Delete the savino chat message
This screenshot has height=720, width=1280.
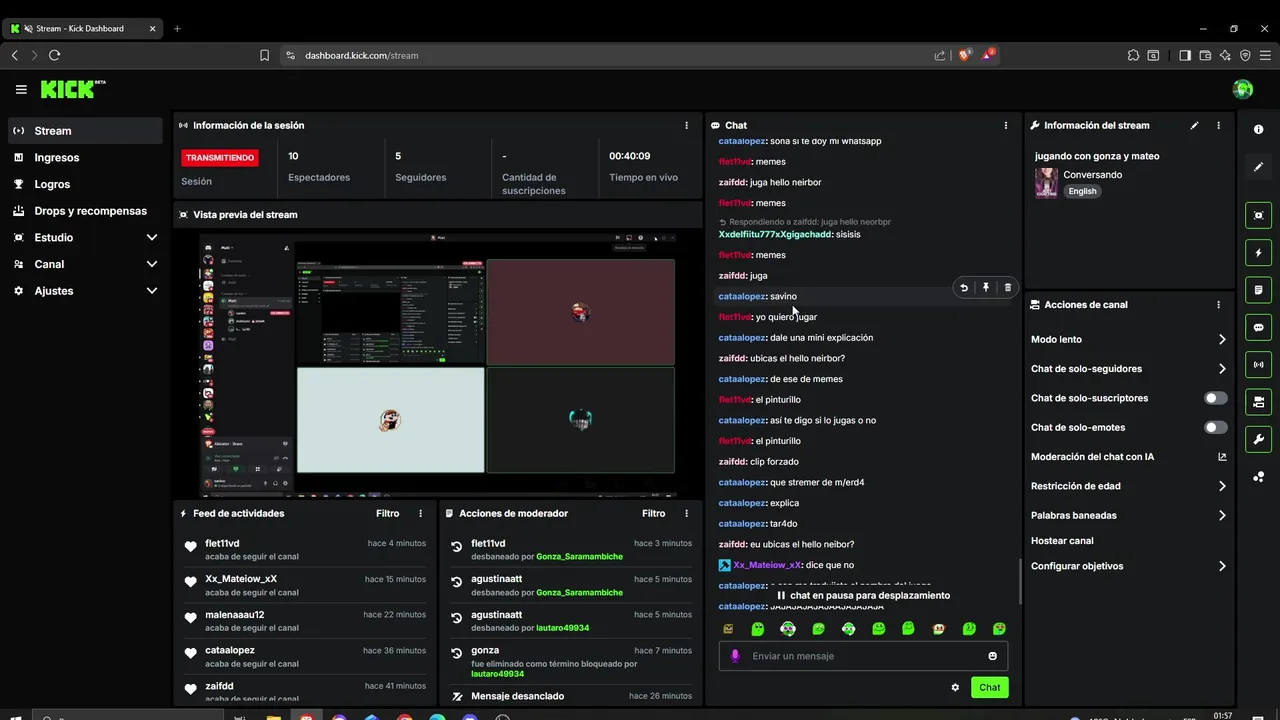coord(1007,288)
